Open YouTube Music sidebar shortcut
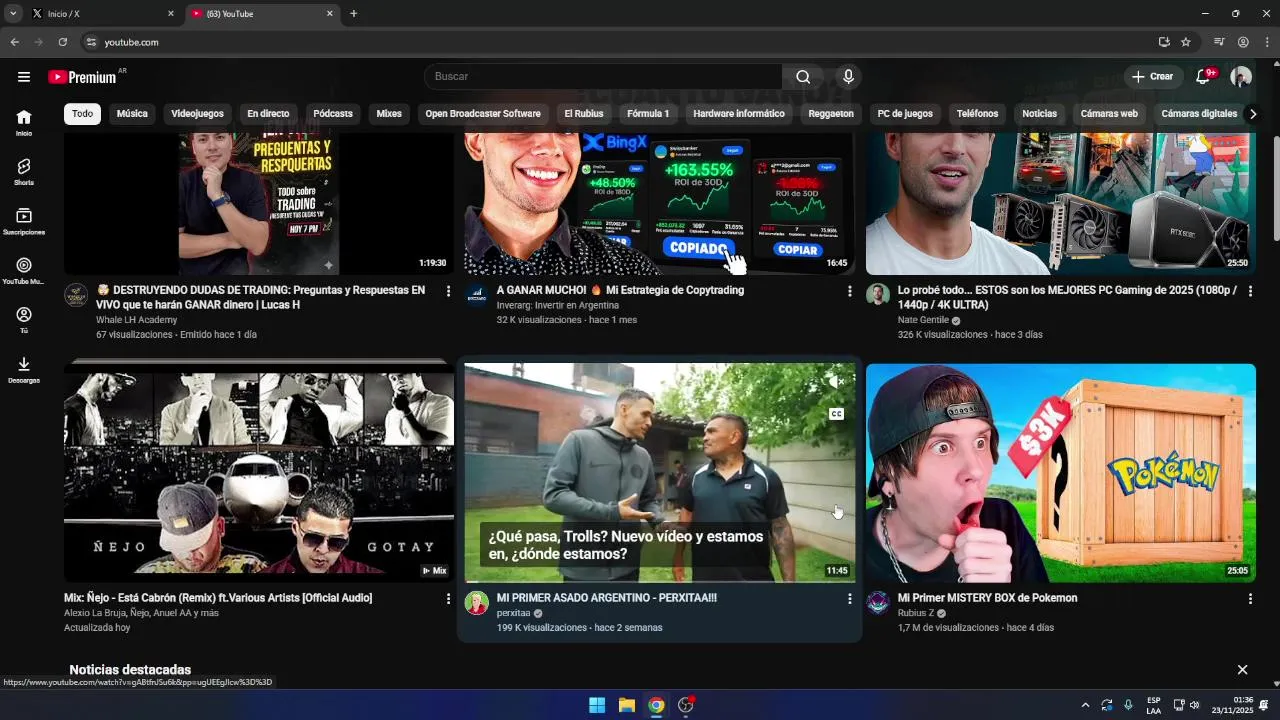1280x720 pixels. tap(24, 271)
